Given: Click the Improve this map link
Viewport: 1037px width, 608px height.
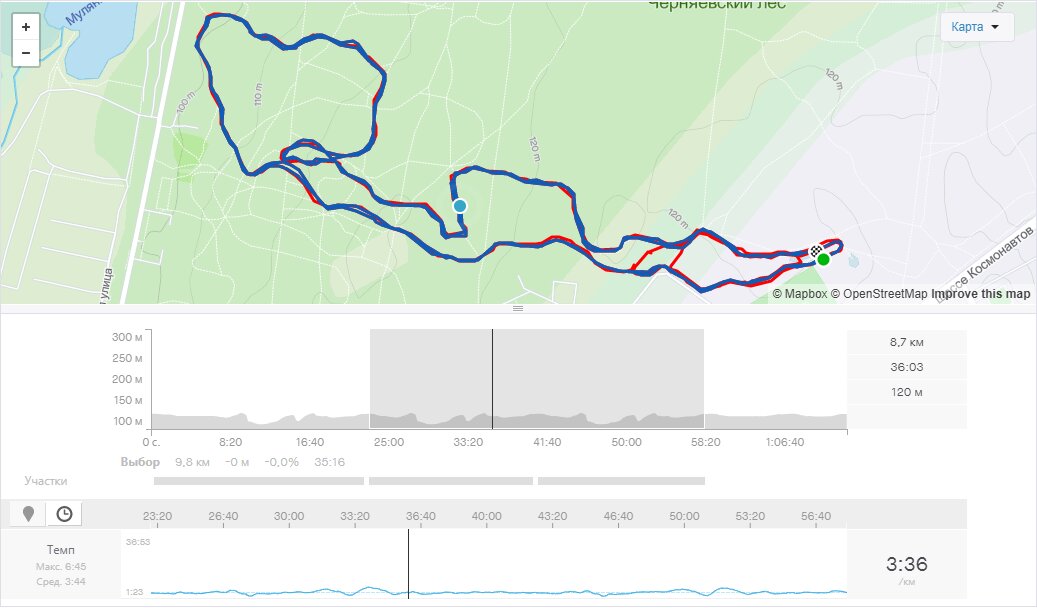Looking at the screenshot, I should [980, 294].
